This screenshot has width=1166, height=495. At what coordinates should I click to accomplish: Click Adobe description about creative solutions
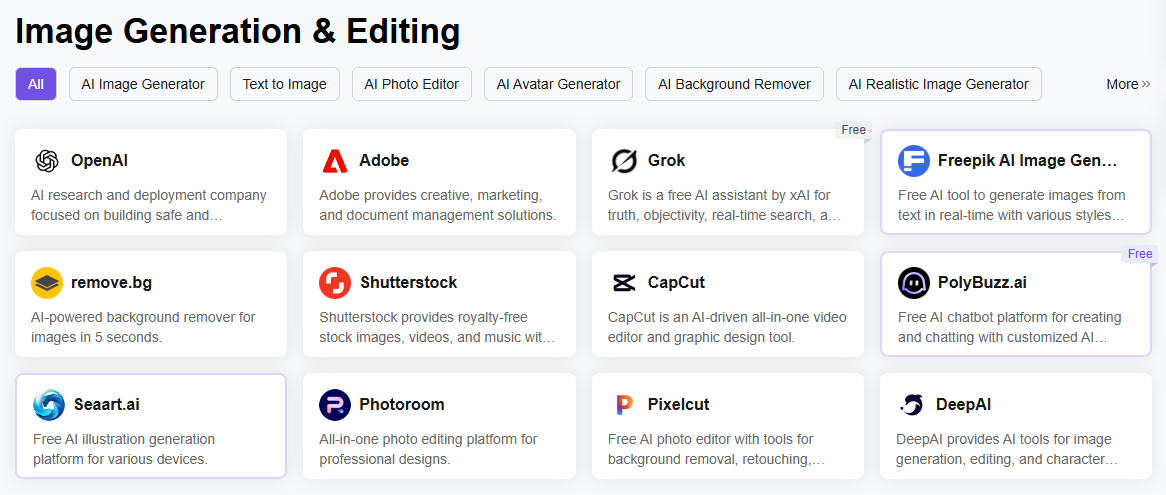coord(438,206)
